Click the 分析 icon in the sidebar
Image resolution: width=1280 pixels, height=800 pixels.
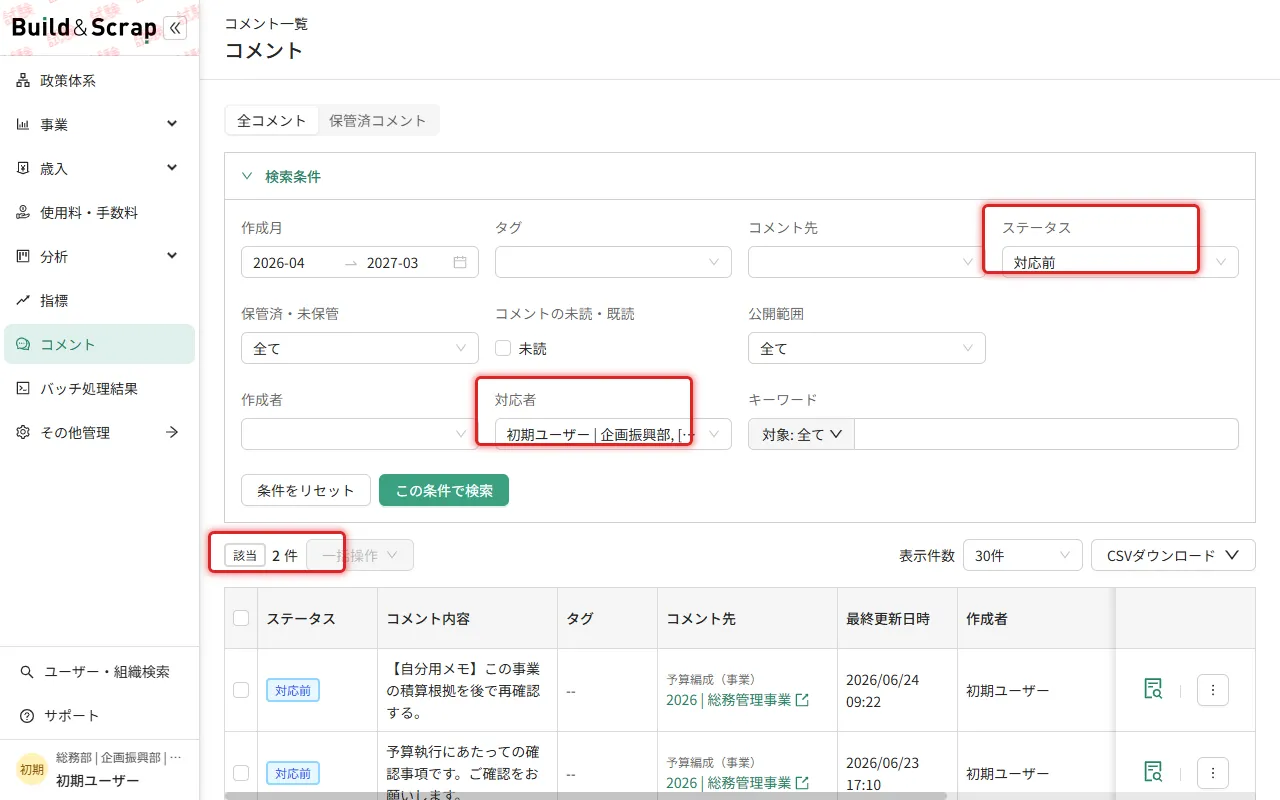[23, 257]
